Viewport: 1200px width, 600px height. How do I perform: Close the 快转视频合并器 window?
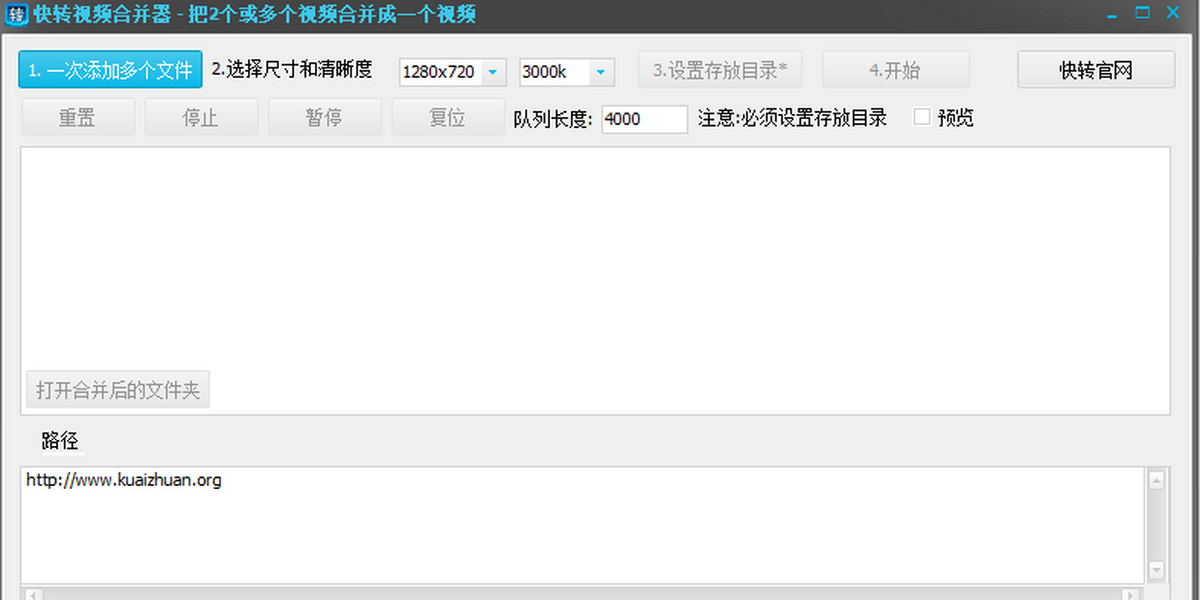point(1174,13)
